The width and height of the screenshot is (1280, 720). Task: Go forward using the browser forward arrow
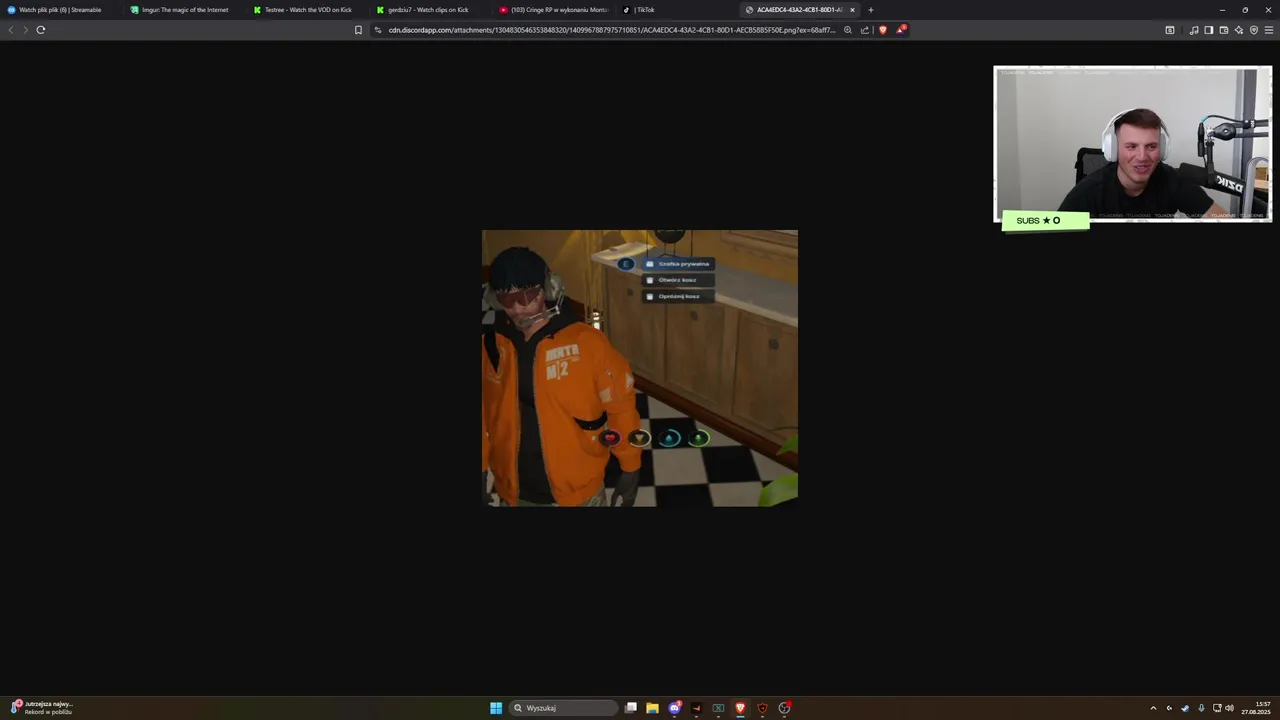click(25, 30)
